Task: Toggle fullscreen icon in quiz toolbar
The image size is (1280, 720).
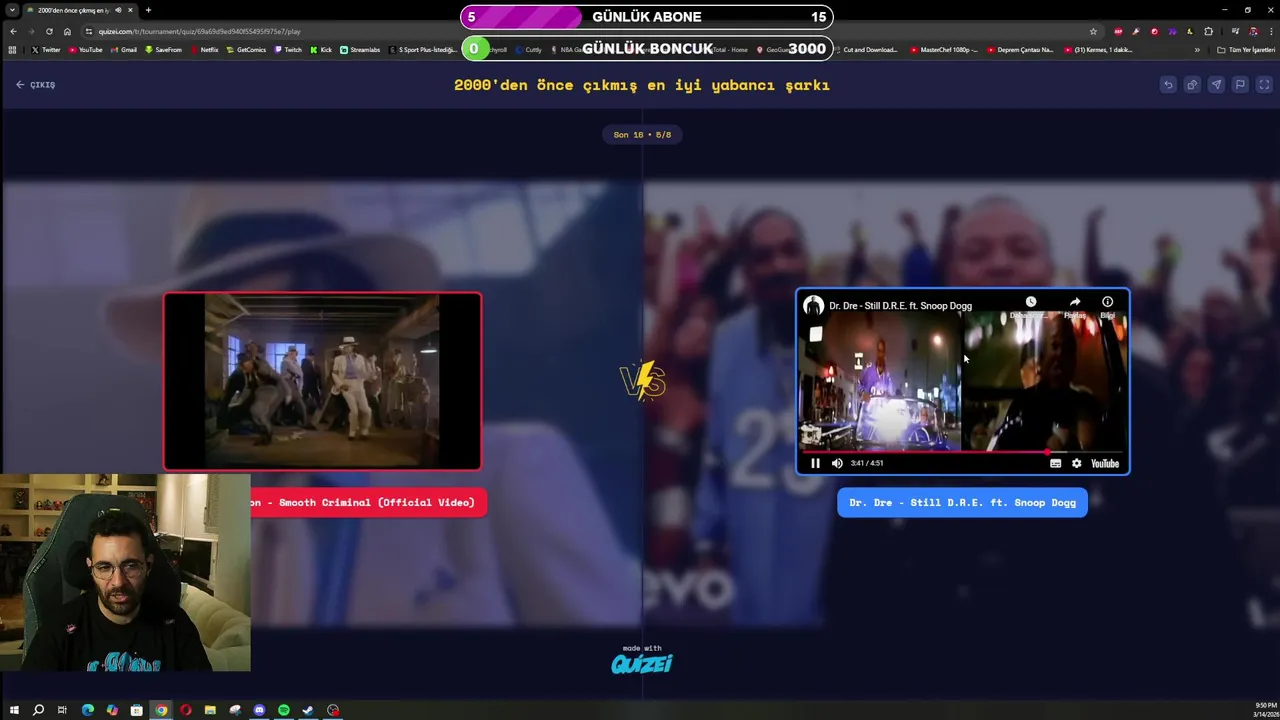Action: (x=1264, y=85)
